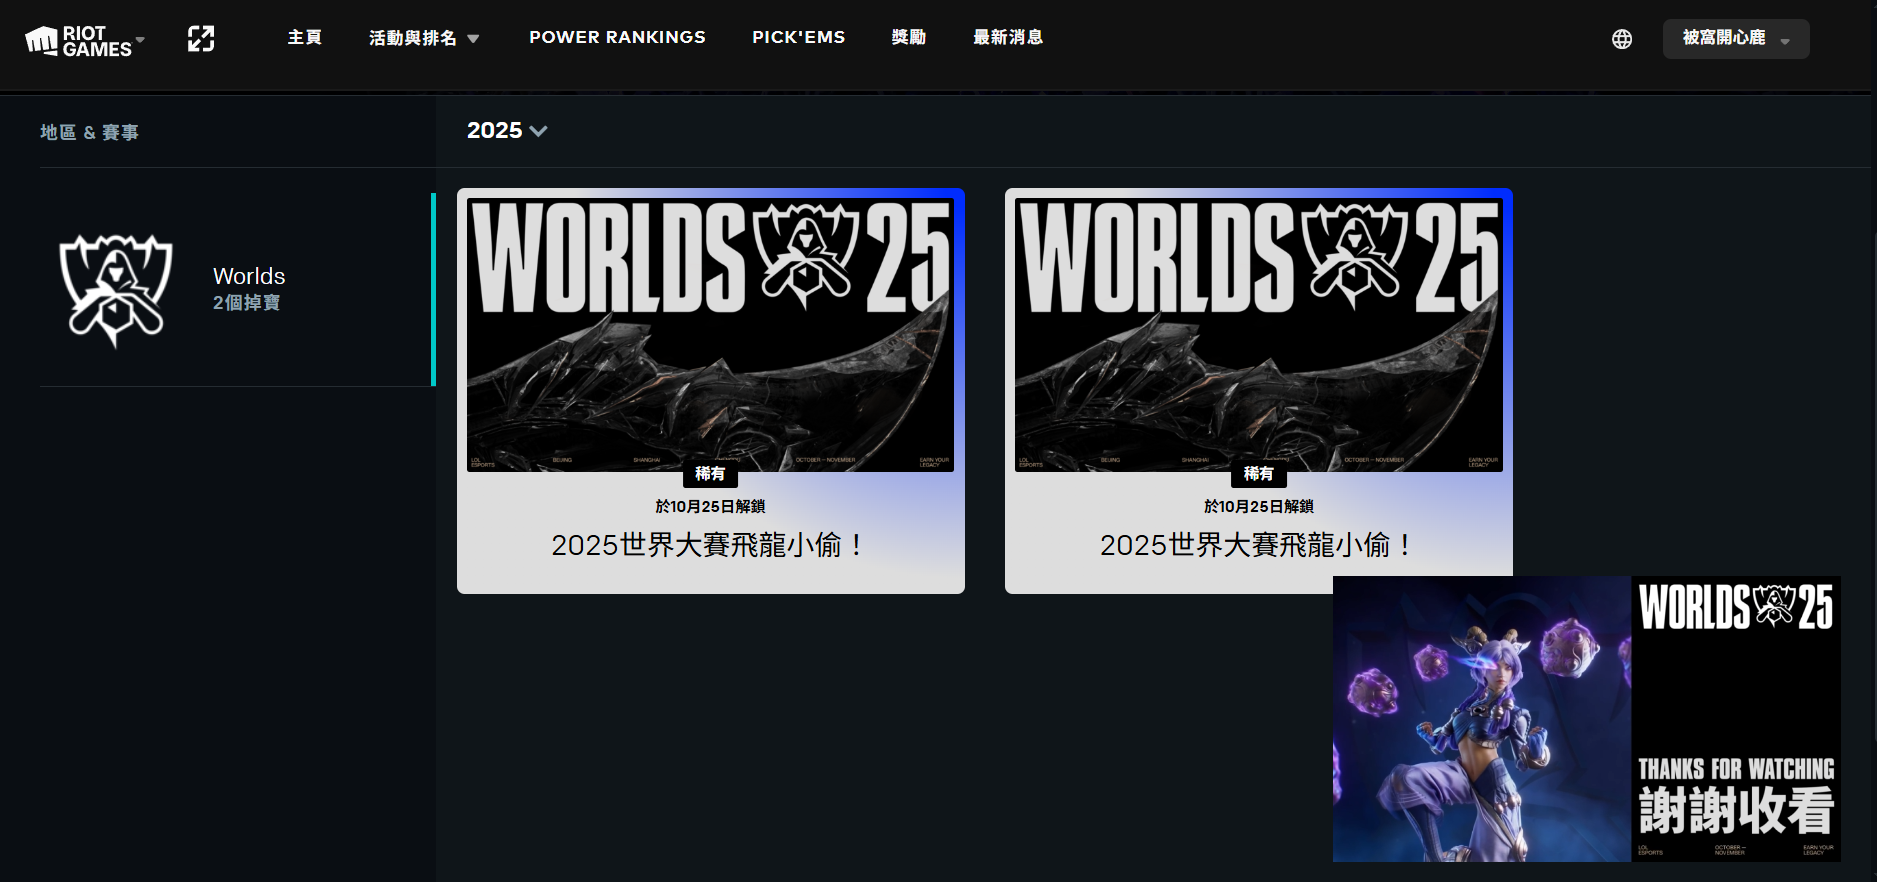Click the character artwork in the floating video
This screenshot has width=1877, height=882.
click(1480, 720)
